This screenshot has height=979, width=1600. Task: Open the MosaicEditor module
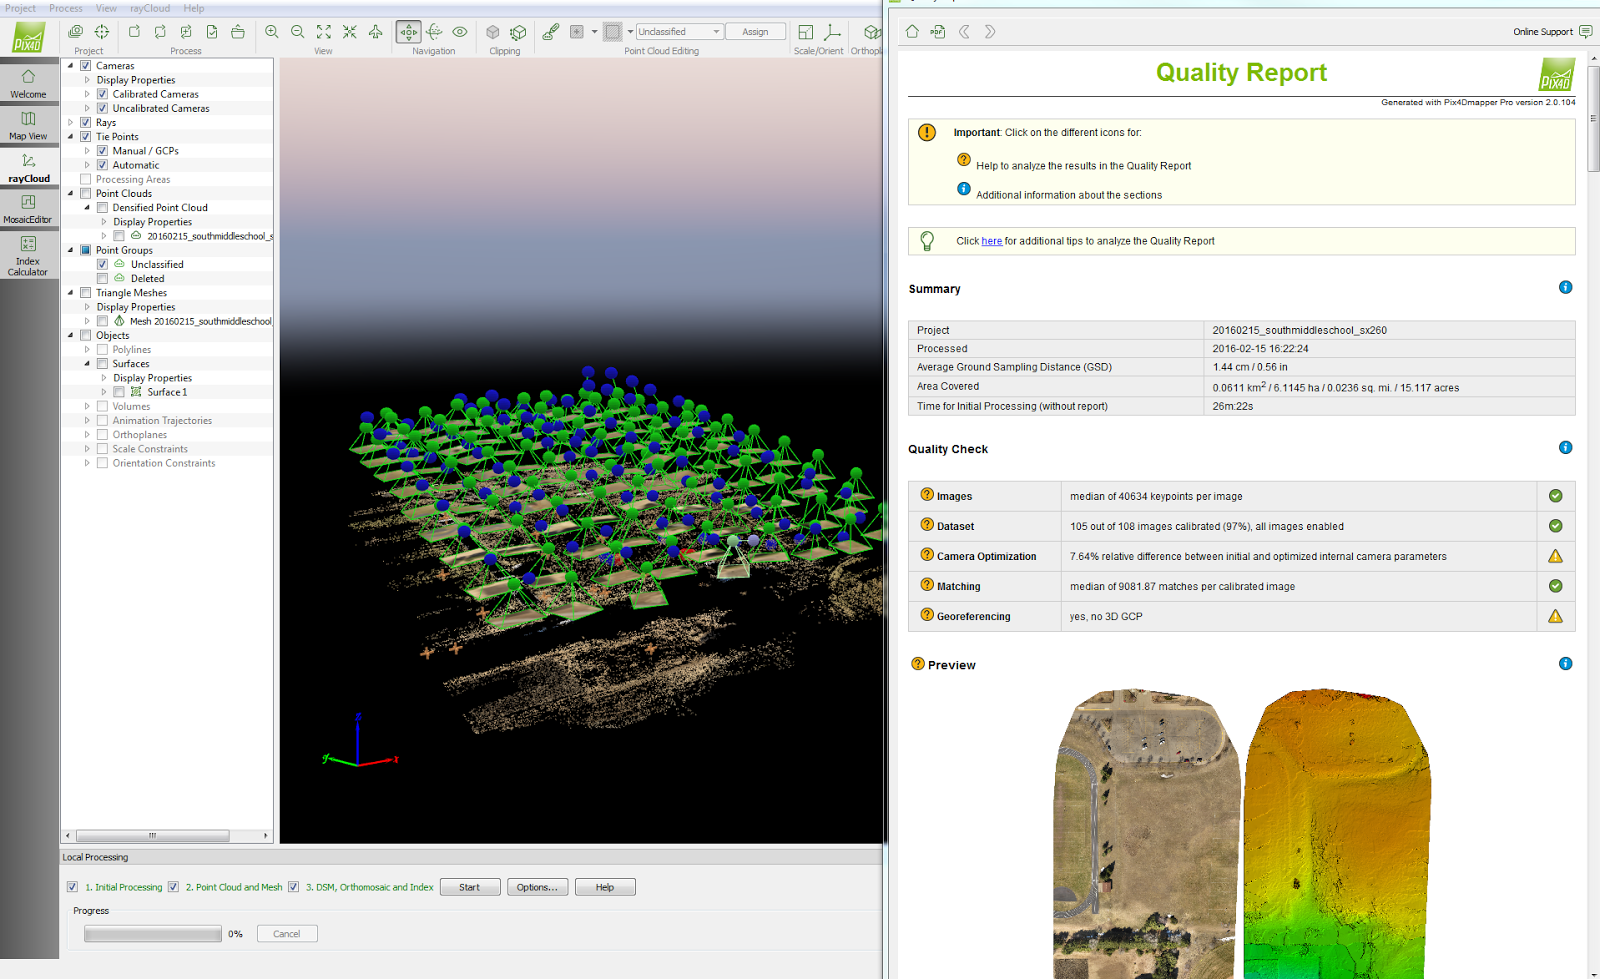(27, 205)
